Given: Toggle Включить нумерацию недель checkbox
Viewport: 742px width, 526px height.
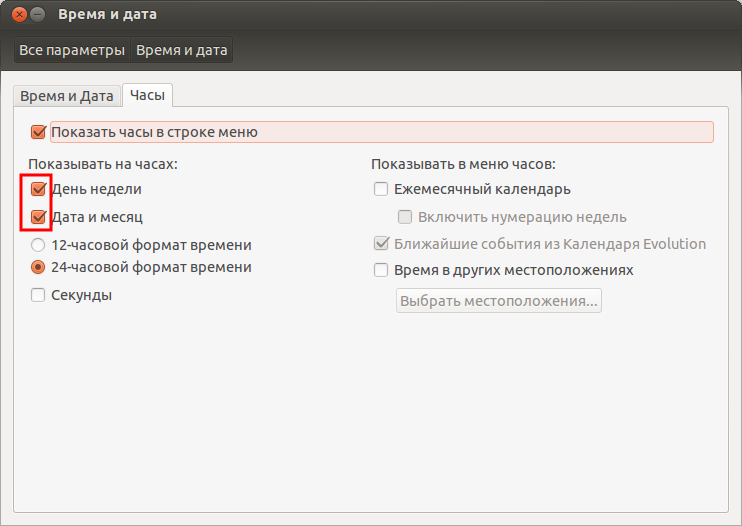Looking at the screenshot, I should click(405, 217).
